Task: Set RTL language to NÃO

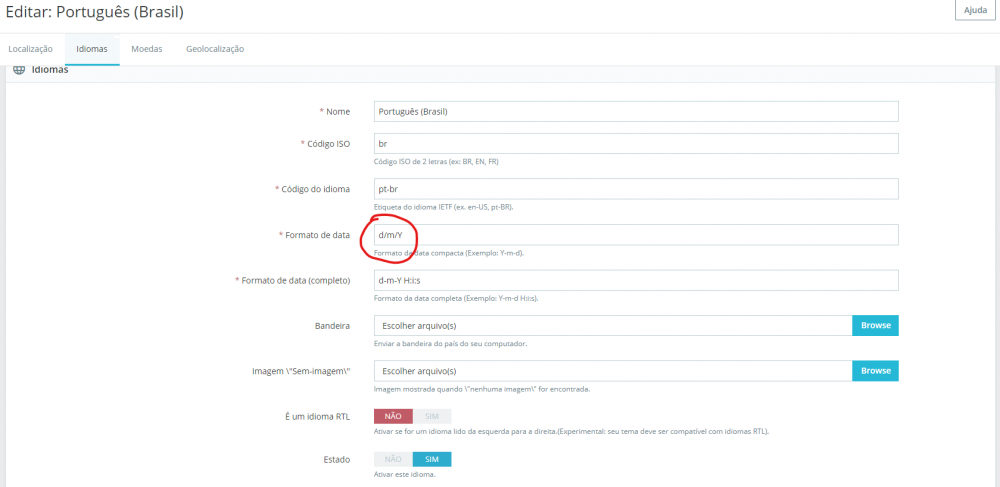Action: 393,416
